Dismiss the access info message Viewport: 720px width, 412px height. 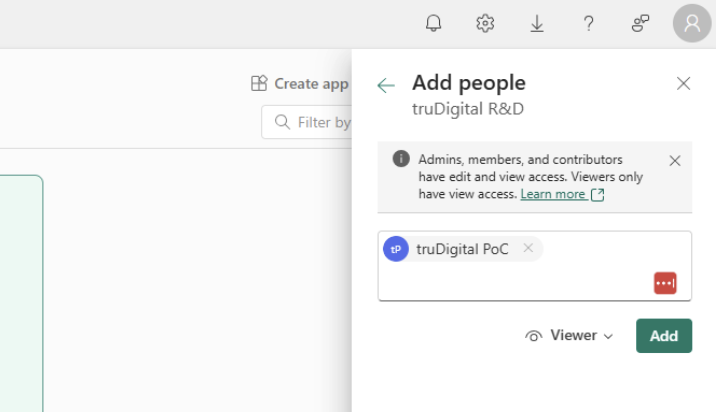click(x=675, y=161)
